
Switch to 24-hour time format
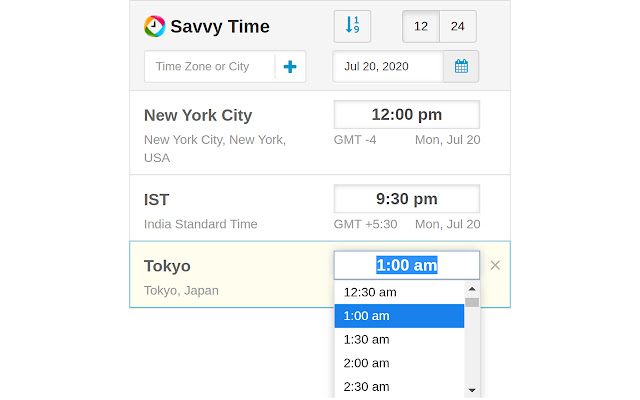(x=458, y=26)
